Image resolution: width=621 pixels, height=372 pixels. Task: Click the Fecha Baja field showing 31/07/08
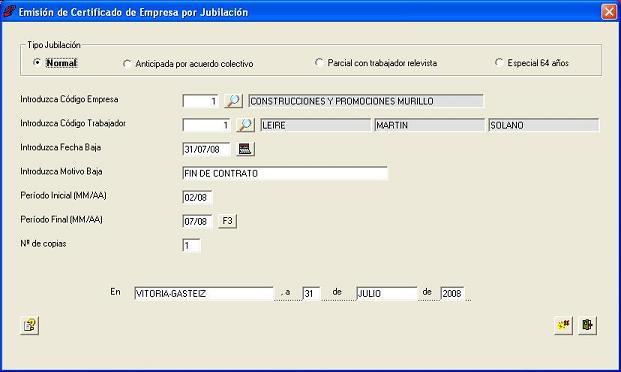(206, 149)
